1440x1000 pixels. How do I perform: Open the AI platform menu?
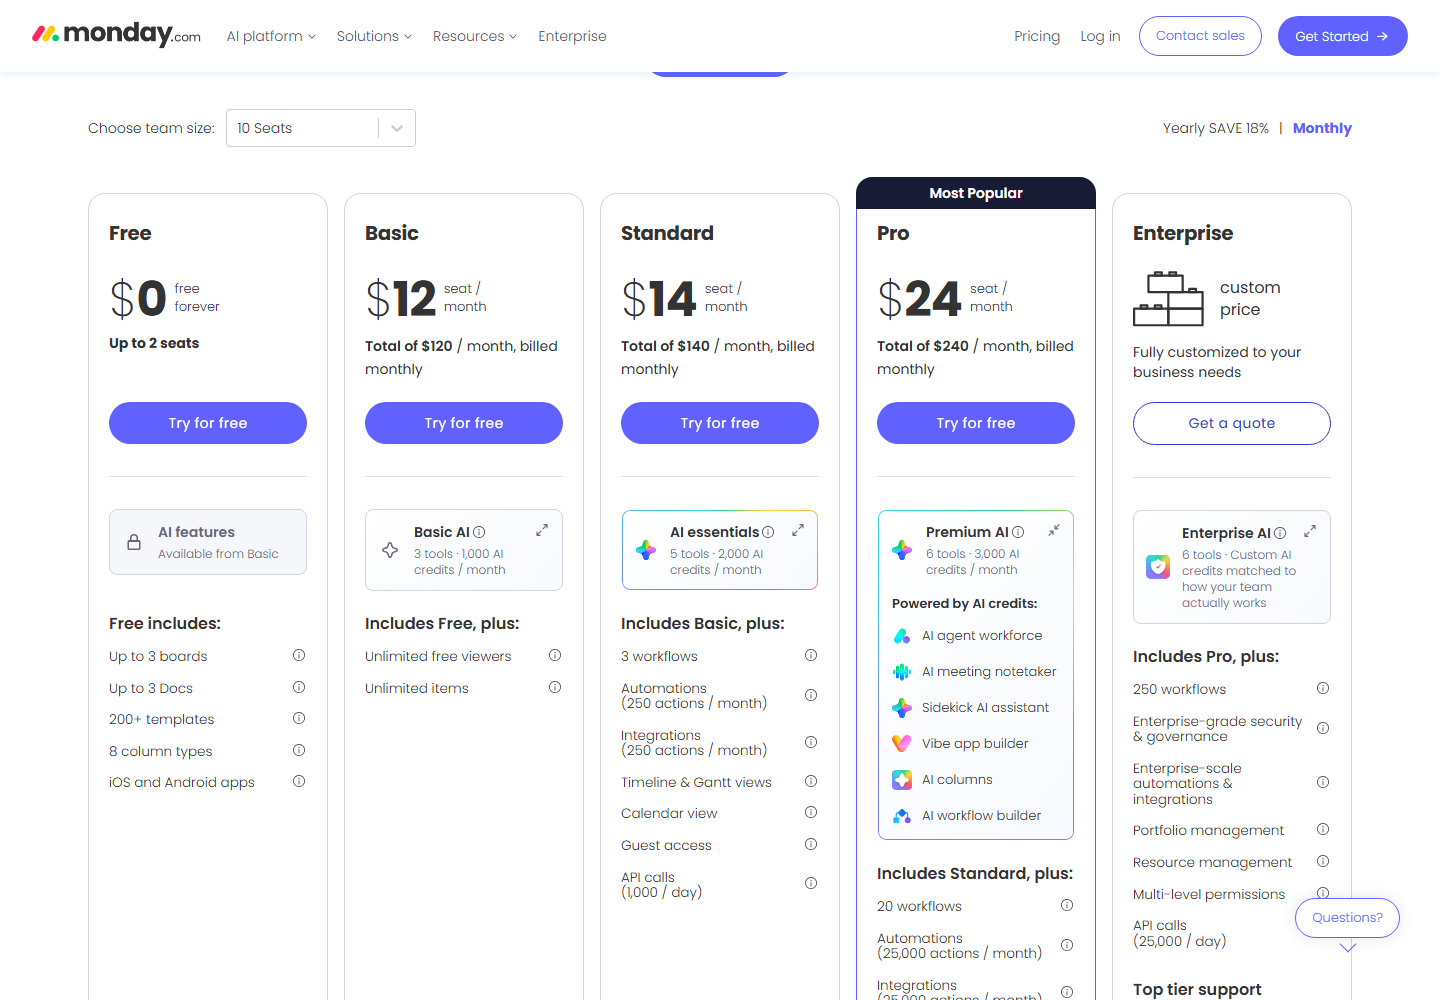pyautogui.click(x=271, y=36)
